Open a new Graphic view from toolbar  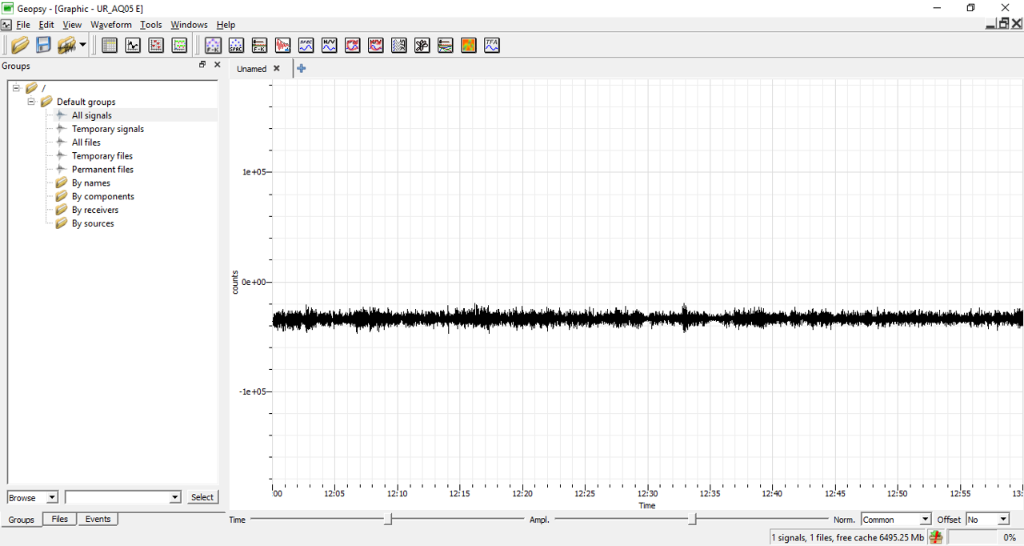tap(133, 45)
